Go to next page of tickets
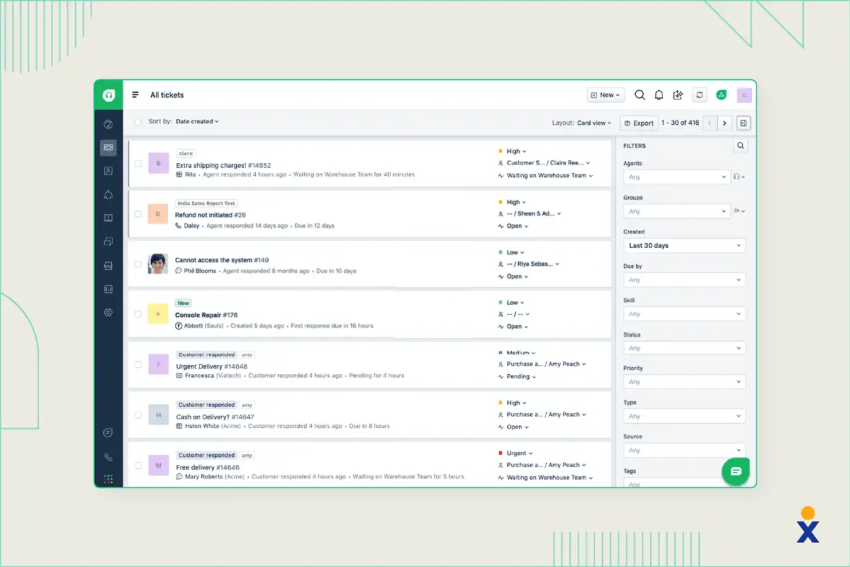The image size is (850, 567). tap(725, 123)
